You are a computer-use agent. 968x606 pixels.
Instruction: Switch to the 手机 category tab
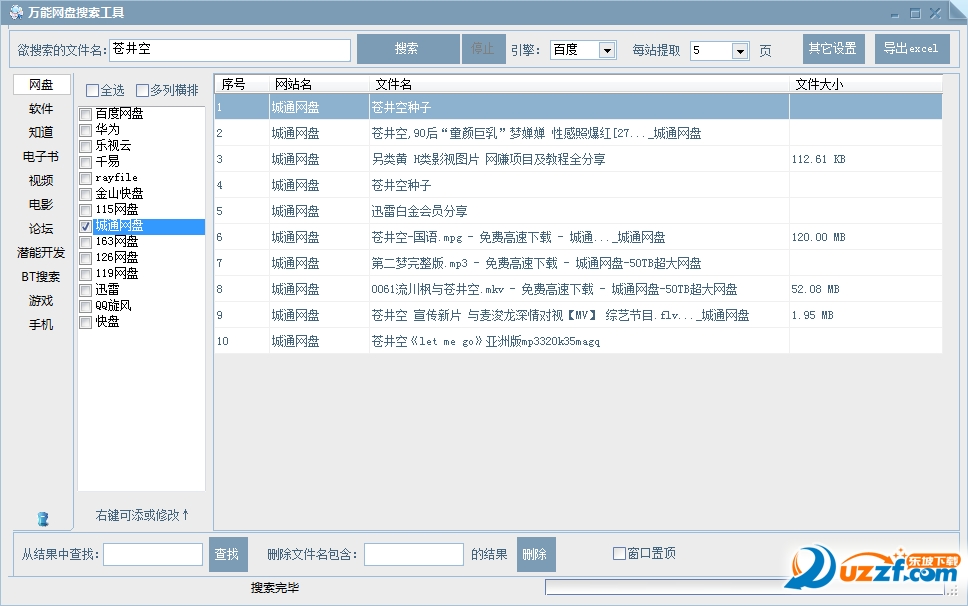[x=41, y=325]
